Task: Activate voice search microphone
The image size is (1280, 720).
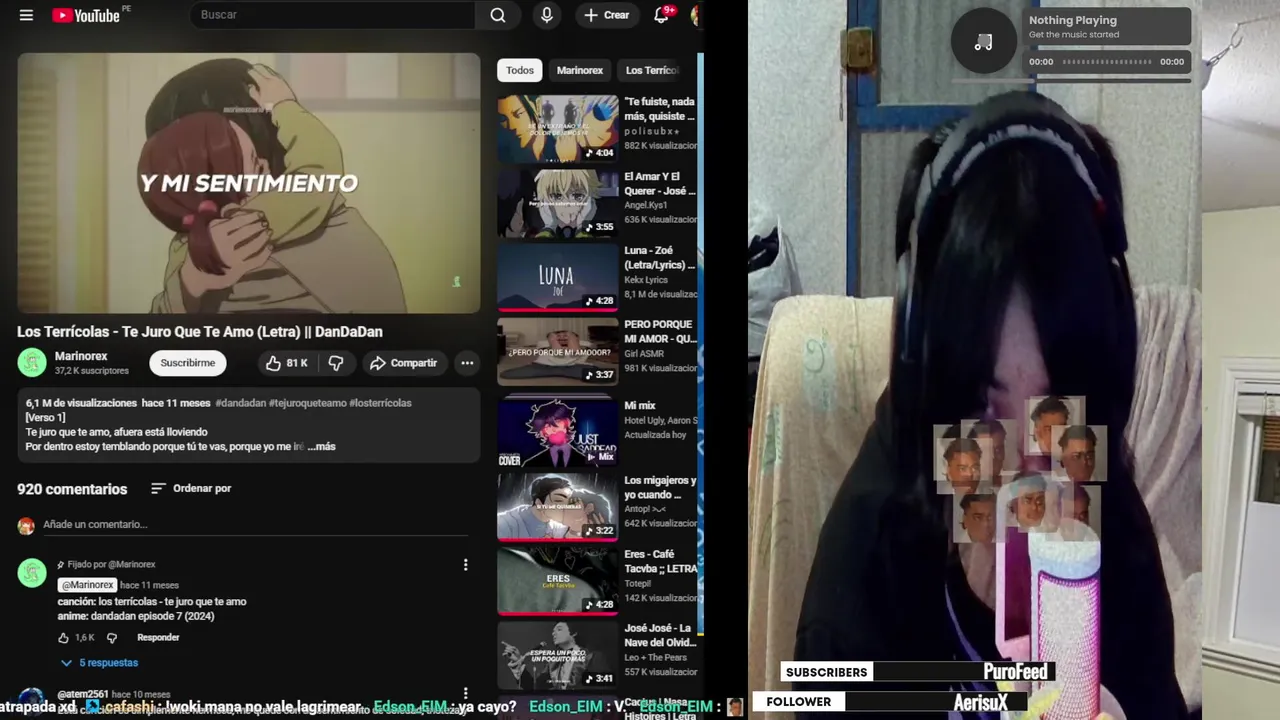Action: [546, 15]
